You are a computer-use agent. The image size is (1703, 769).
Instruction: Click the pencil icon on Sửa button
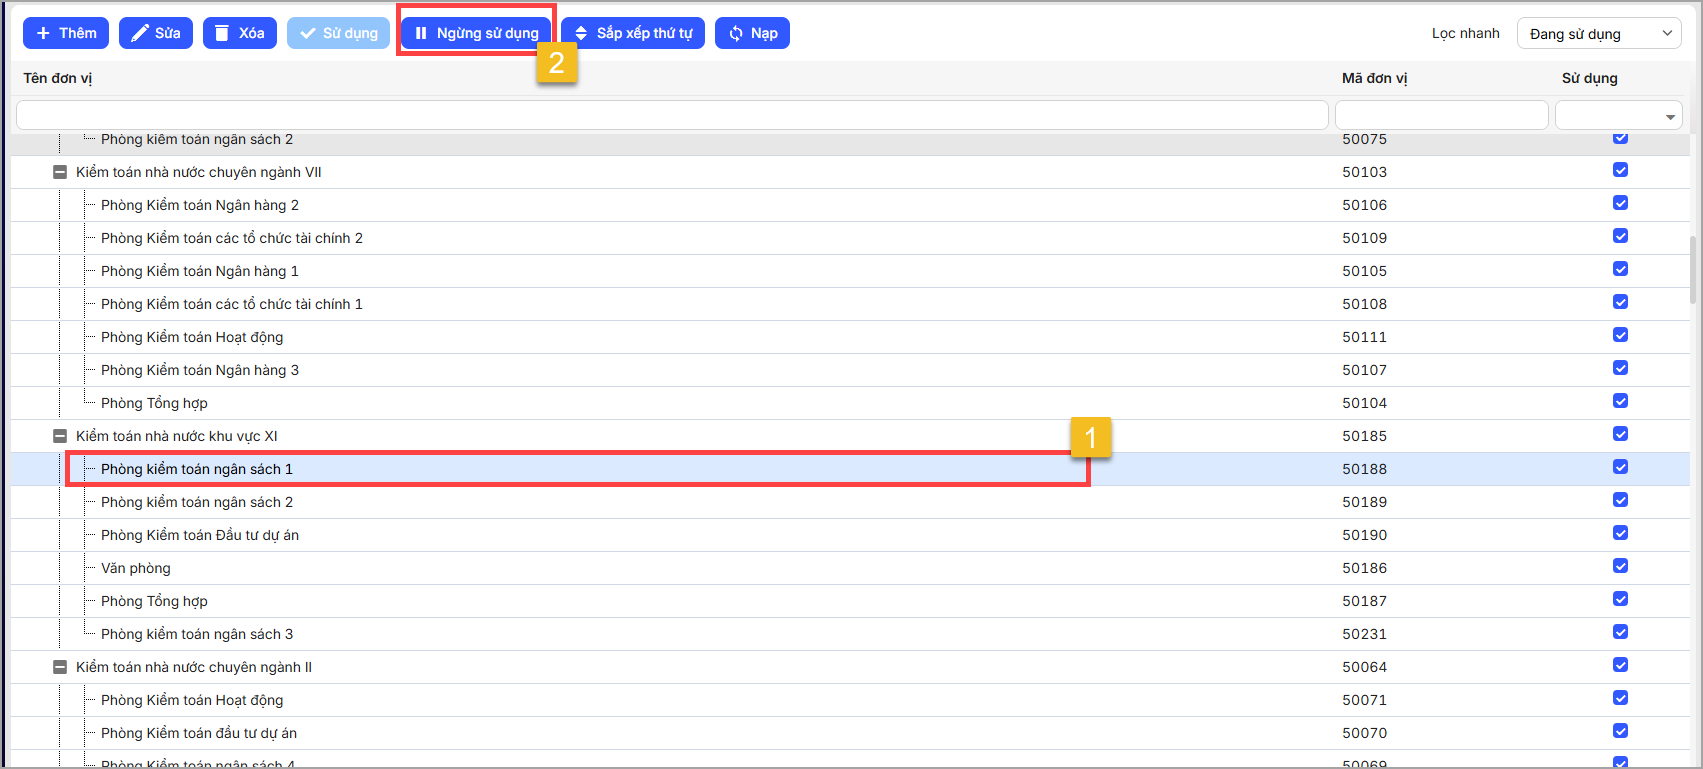click(x=139, y=33)
